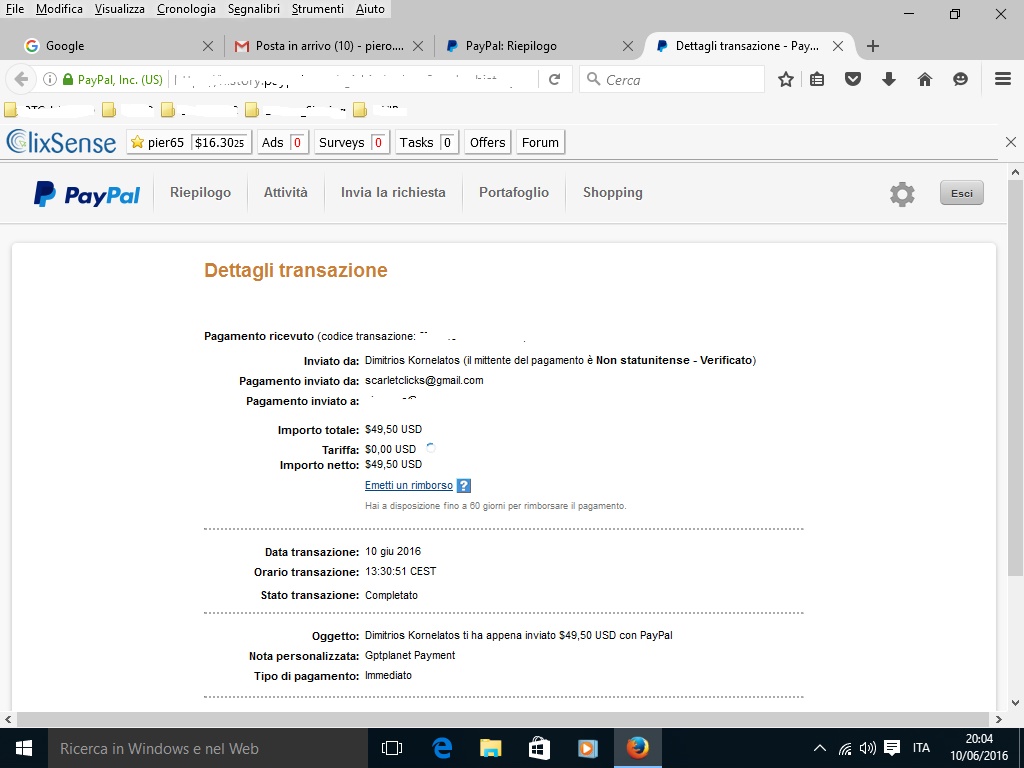This screenshot has width=1024, height=768.
Task: Open site identity info icon
Action: click(50, 79)
